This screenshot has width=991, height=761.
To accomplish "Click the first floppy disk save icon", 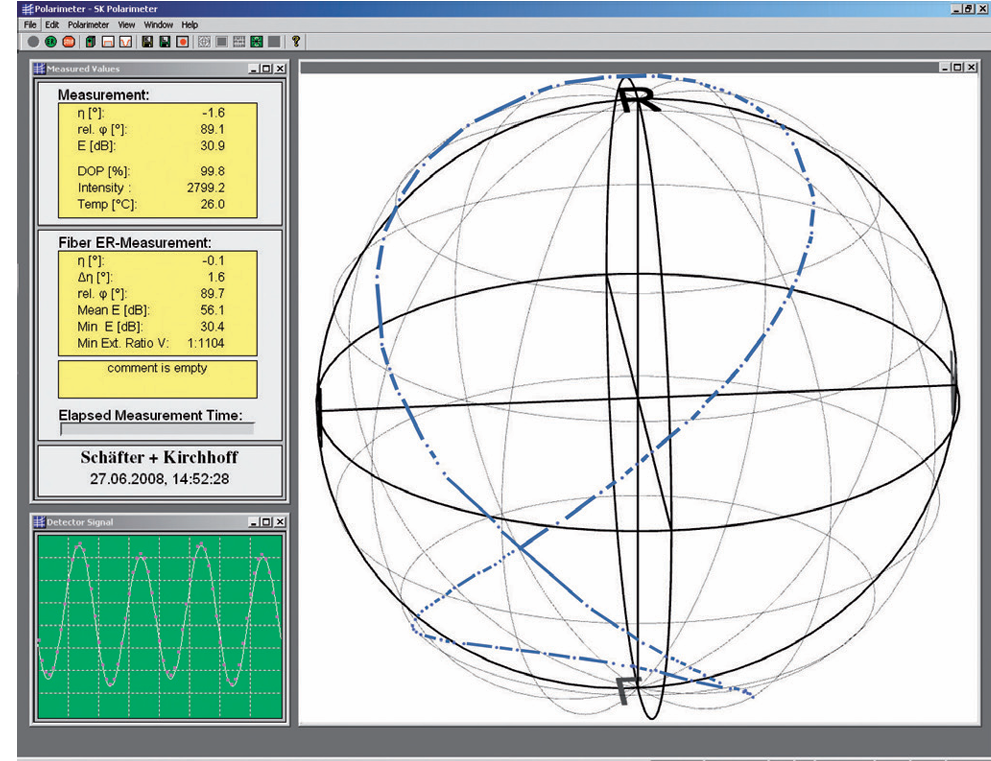I will (x=147, y=42).
